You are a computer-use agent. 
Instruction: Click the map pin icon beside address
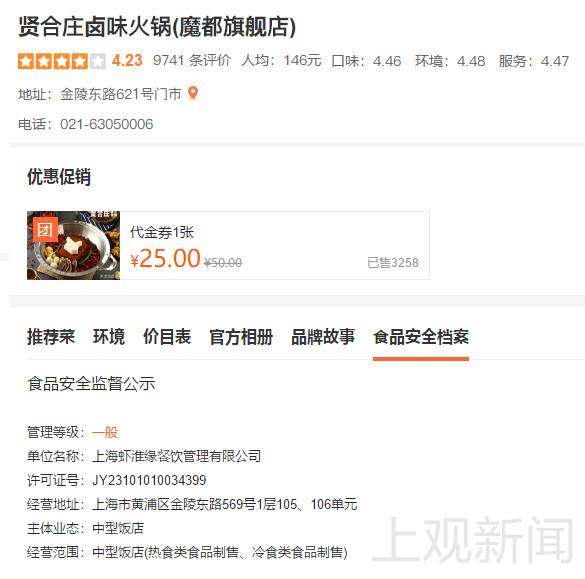[193, 93]
